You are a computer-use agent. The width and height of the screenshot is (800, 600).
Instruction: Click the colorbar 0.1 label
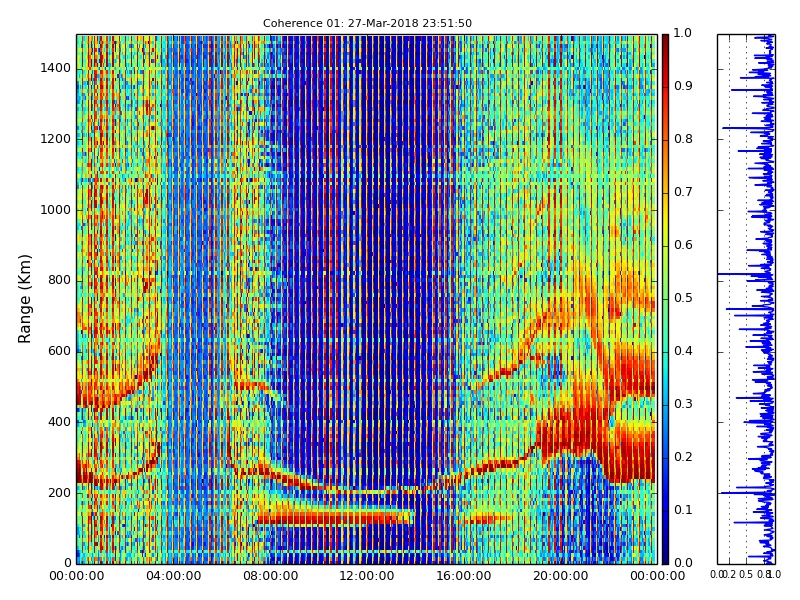[x=683, y=511]
